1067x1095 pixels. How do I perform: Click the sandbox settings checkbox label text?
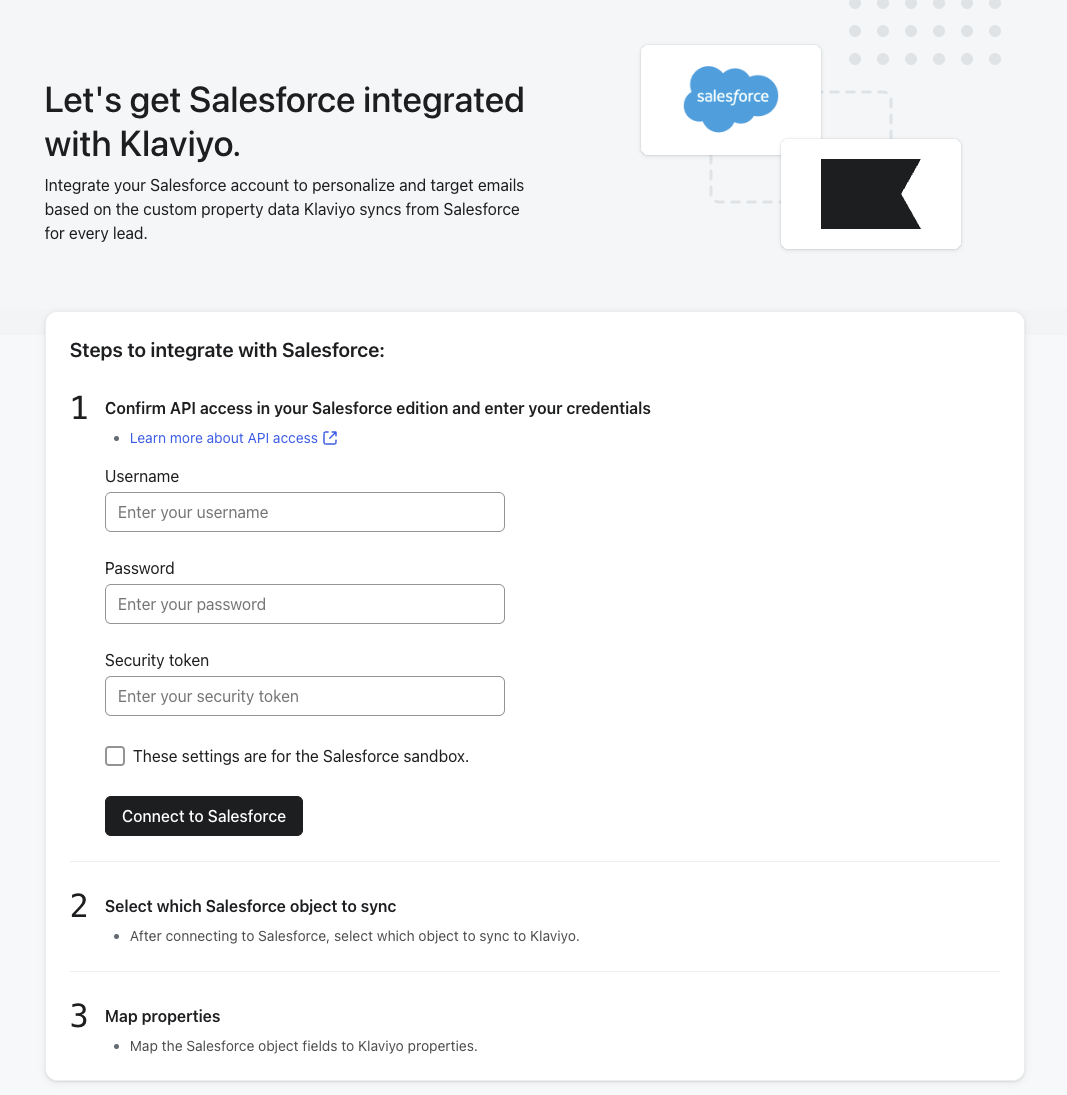point(301,756)
